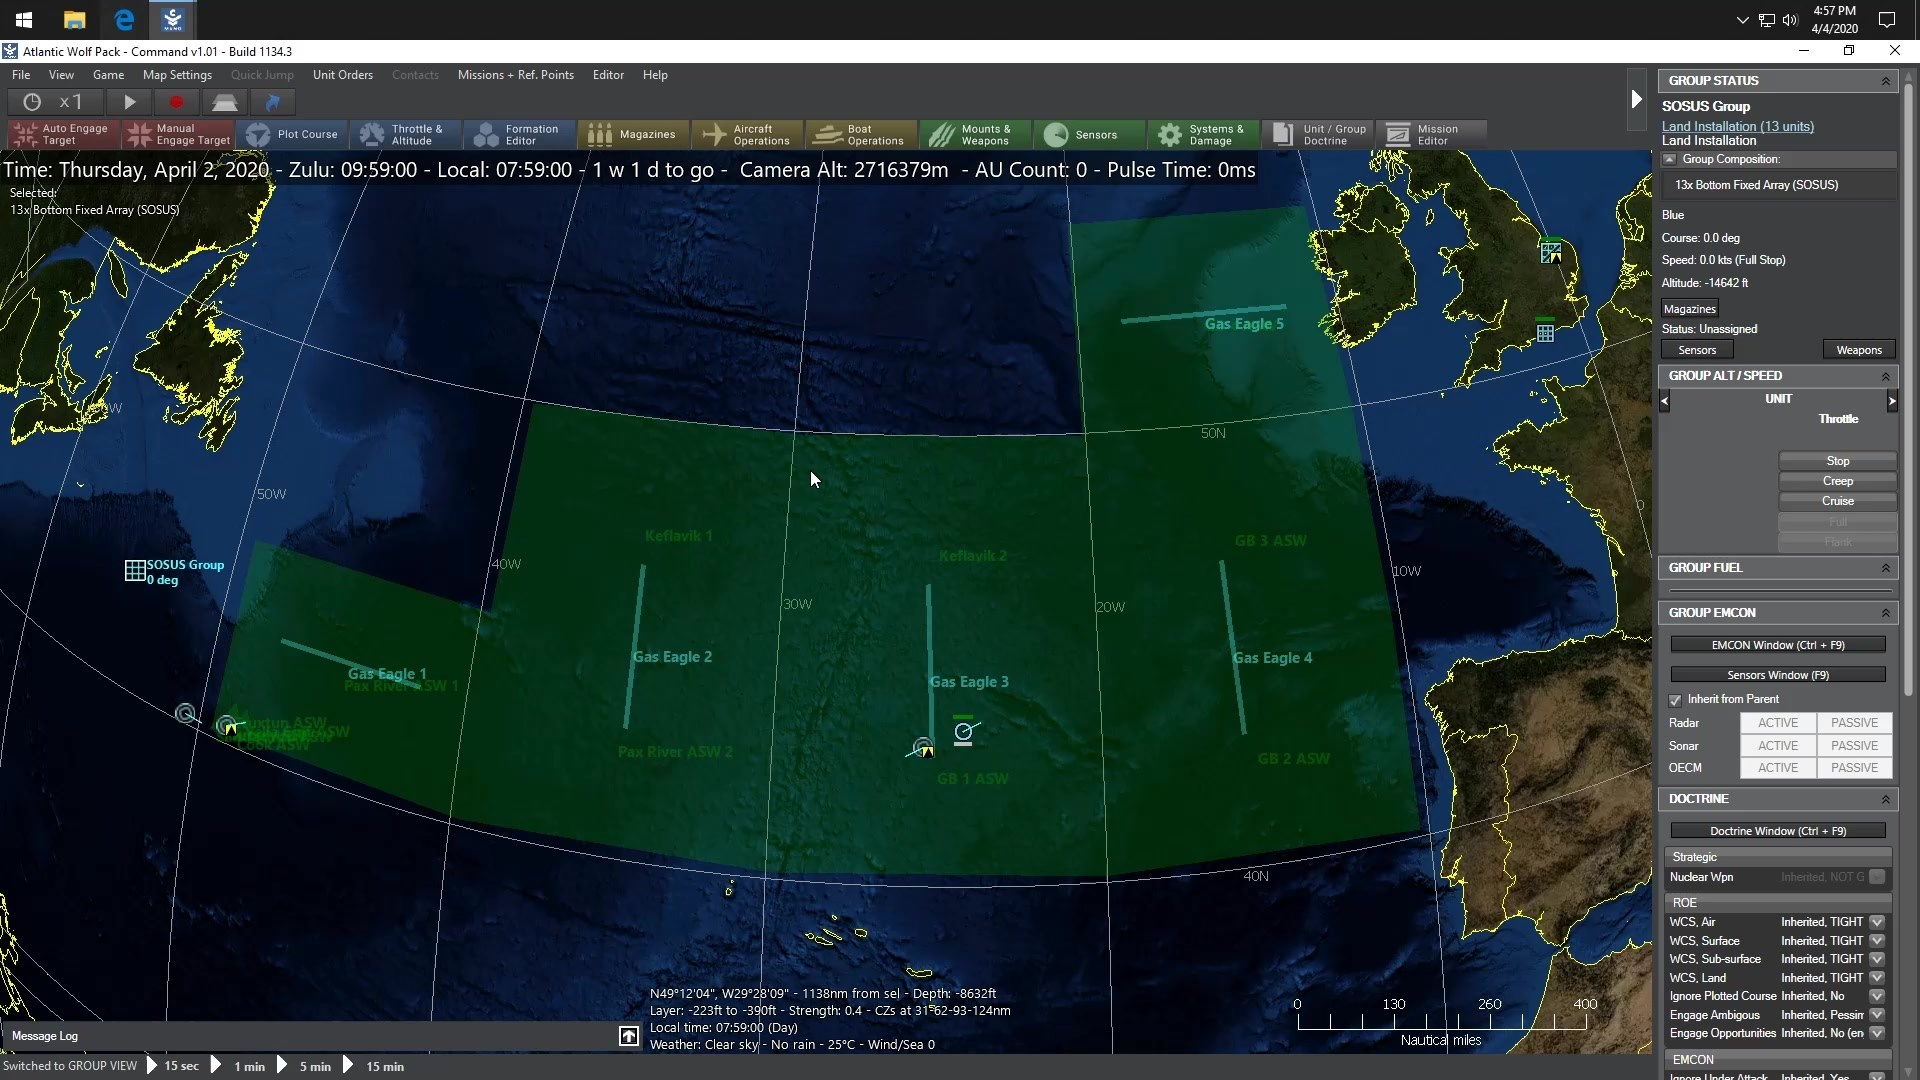This screenshot has height=1080, width=1920.
Task: Open the Sensors toolbar tool
Action: click(x=1090, y=134)
